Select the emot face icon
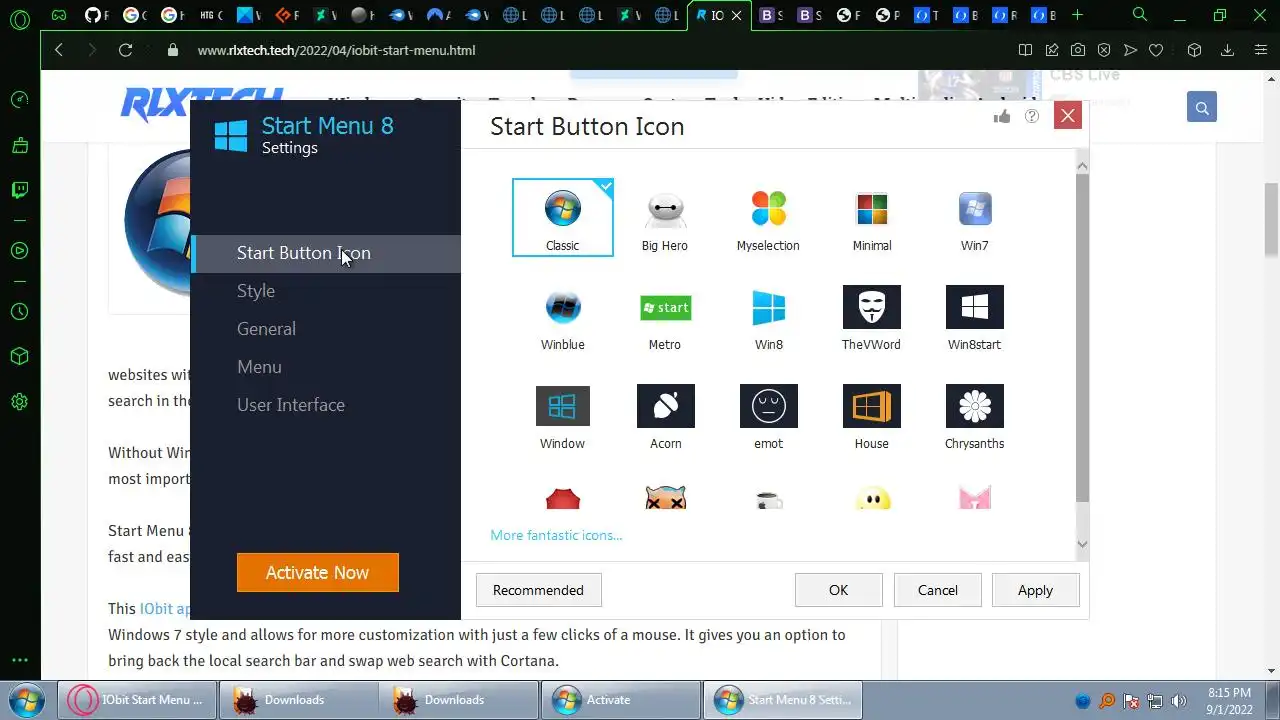Image resolution: width=1280 pixels, height=720 pixels. tap(769, 416)
